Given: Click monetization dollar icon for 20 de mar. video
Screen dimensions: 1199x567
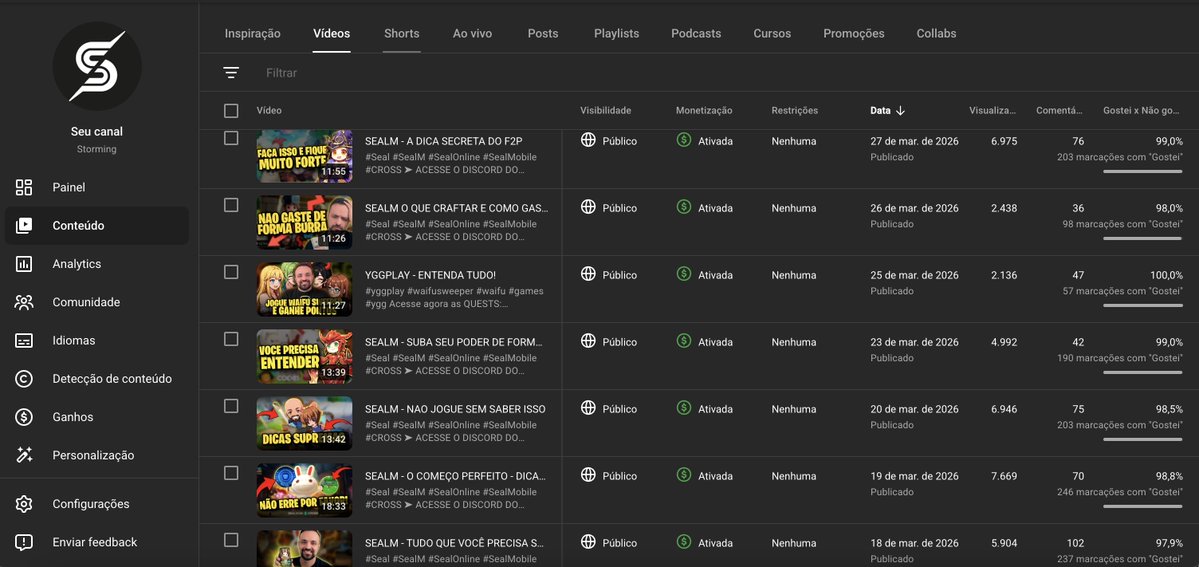Looking at the screenshot, I should pos(684,408).
